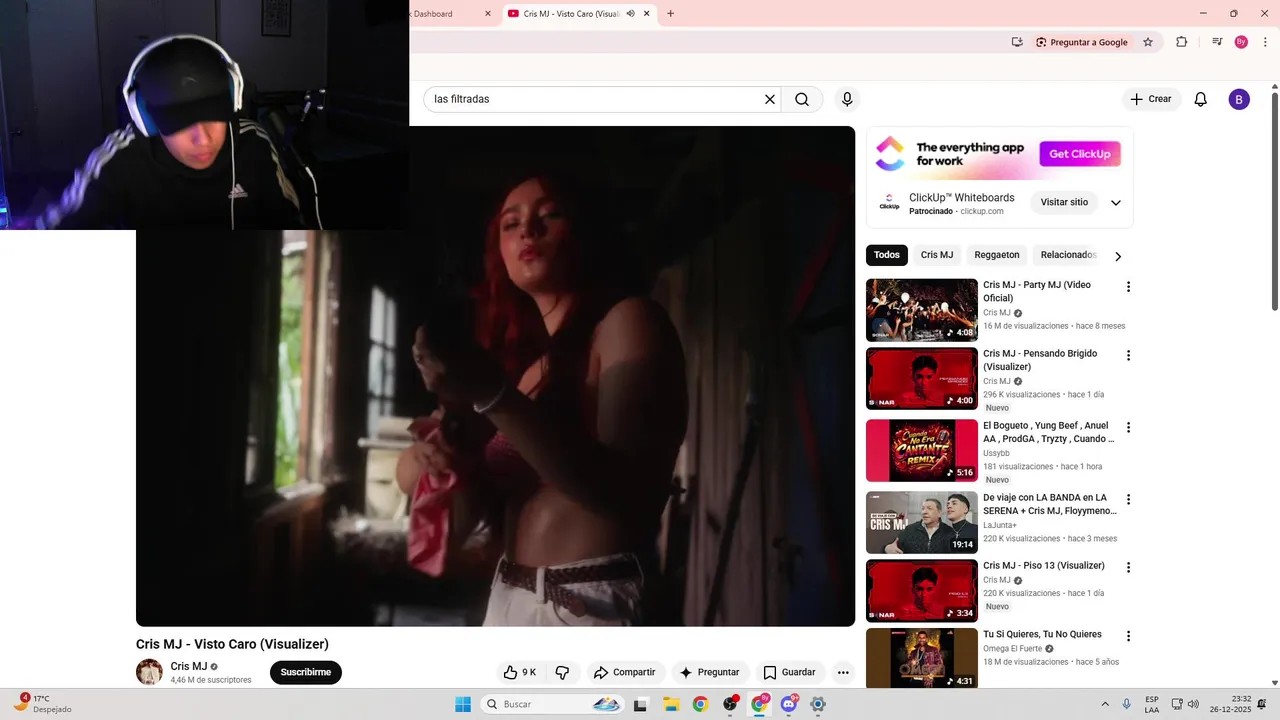Screen dimensions: 1280x720
Task: Click the taskbar Buscar search box
Action: coord(554,704)
